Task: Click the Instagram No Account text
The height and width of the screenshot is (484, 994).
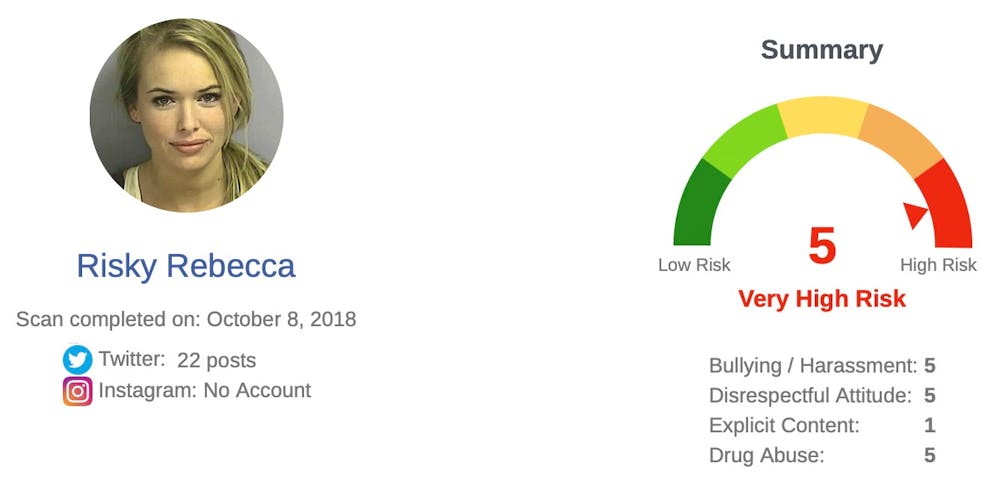Action: pos(205,390)
